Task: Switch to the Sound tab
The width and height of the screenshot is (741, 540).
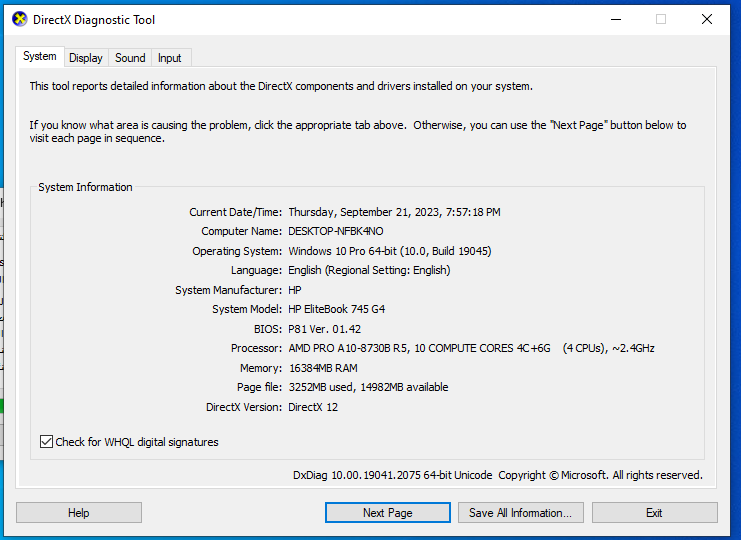Action: tap(130, 58)
